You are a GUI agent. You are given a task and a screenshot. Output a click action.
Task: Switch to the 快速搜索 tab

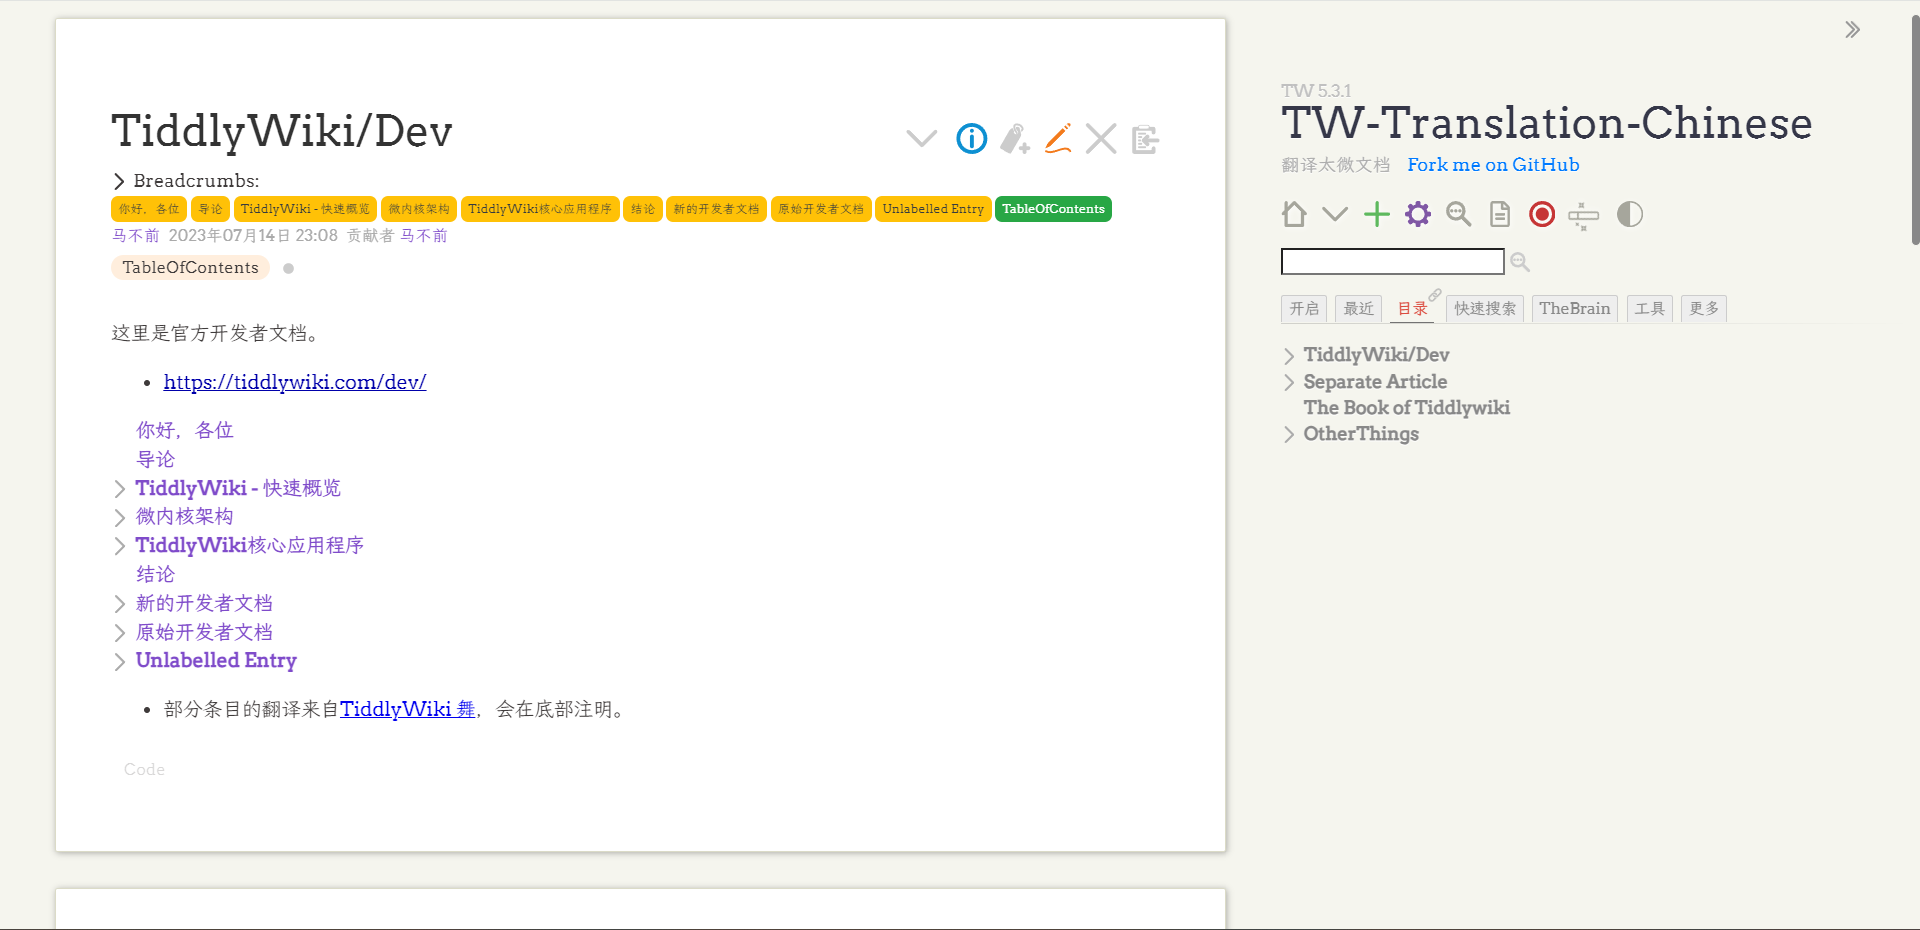1485,309
